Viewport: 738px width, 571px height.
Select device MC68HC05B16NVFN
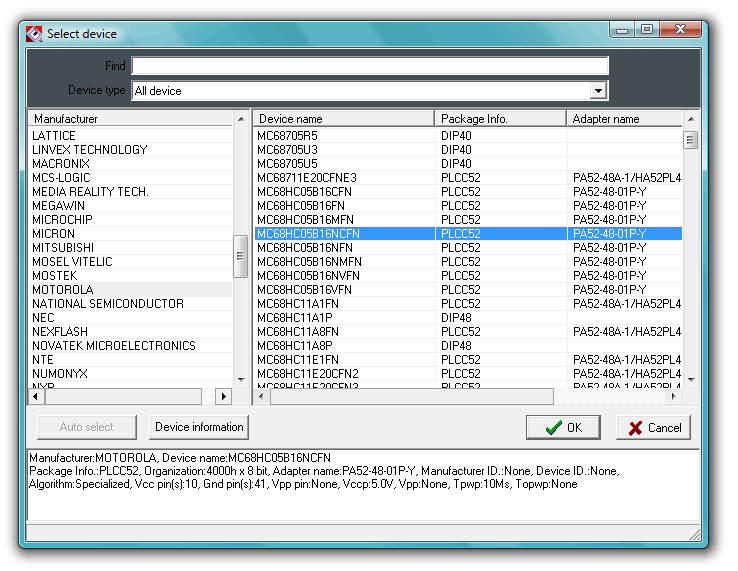468,275
